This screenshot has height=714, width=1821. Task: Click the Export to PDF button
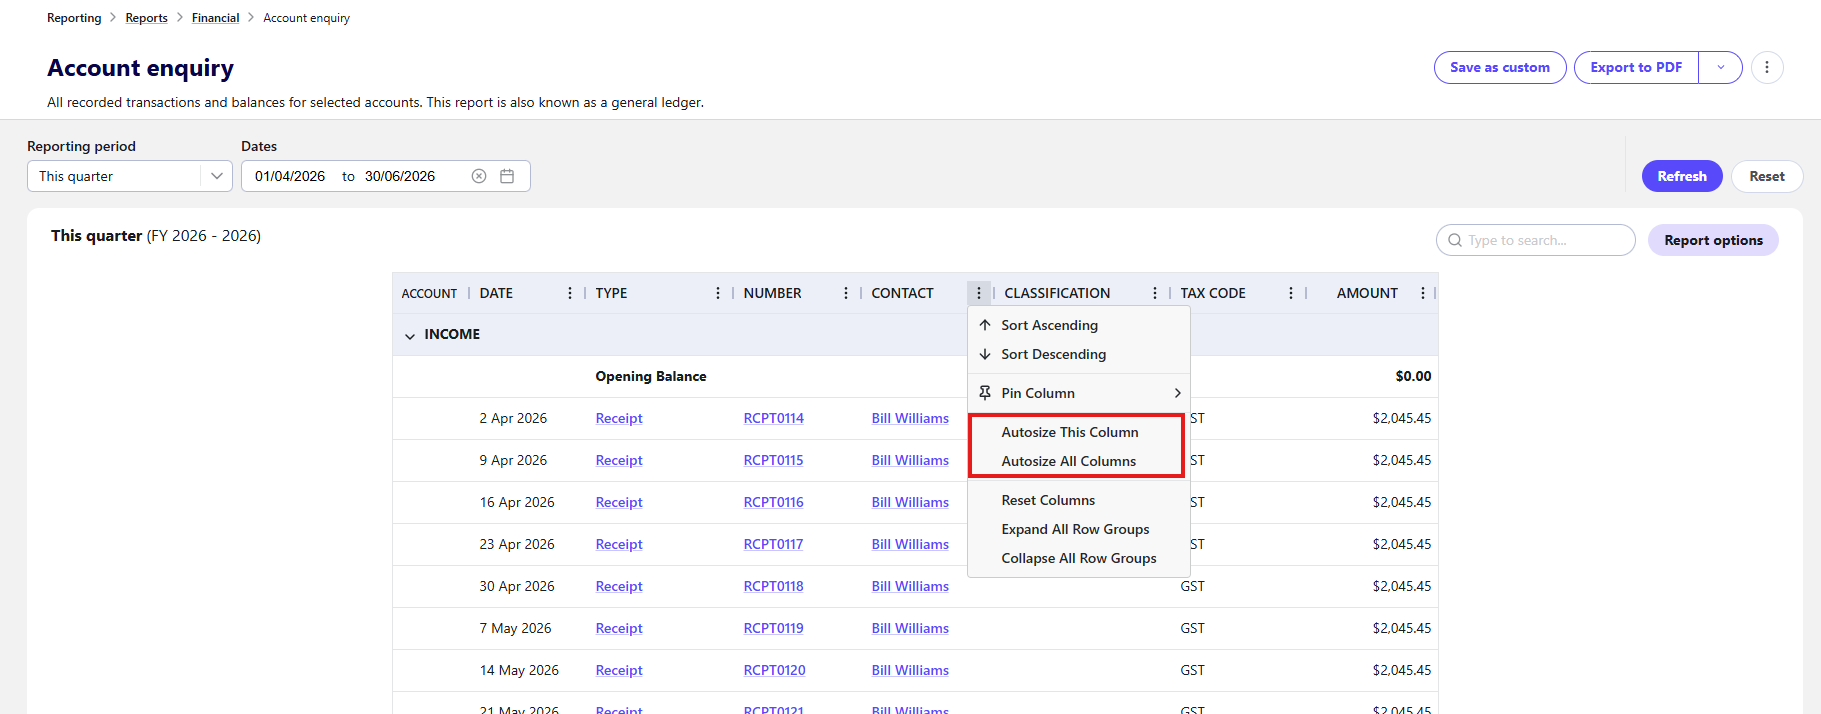coord(1636,67)
